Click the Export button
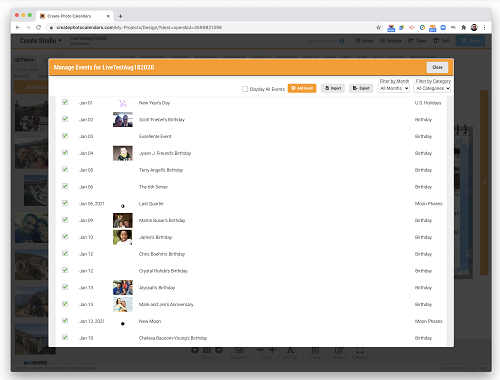This screenshot has width=500, height=380. click(361, 88)
